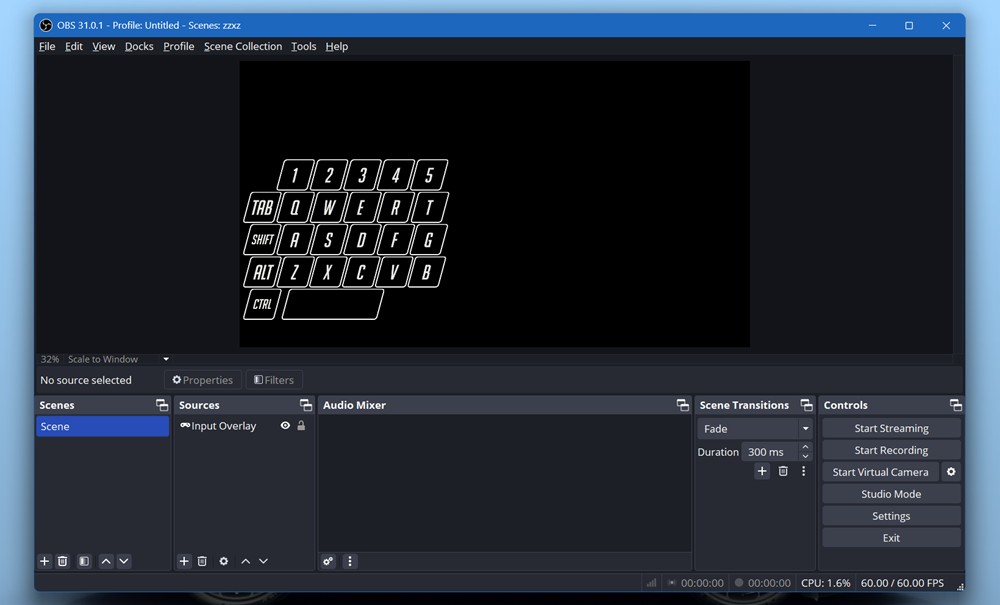Open the Audio Mixer options menu
The height and width of the screenshot is (605, 1000).
tap(349, 561)
